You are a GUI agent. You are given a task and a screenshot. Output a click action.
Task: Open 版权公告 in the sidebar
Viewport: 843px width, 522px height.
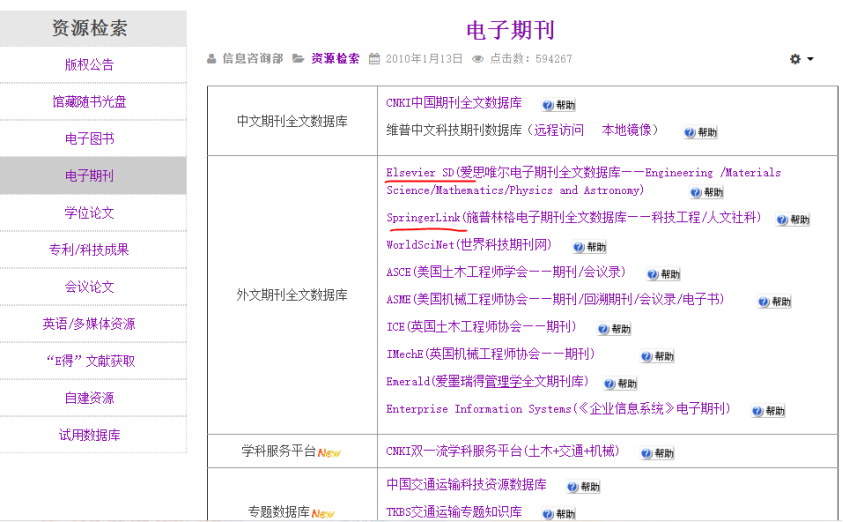[x=89, y=65]
